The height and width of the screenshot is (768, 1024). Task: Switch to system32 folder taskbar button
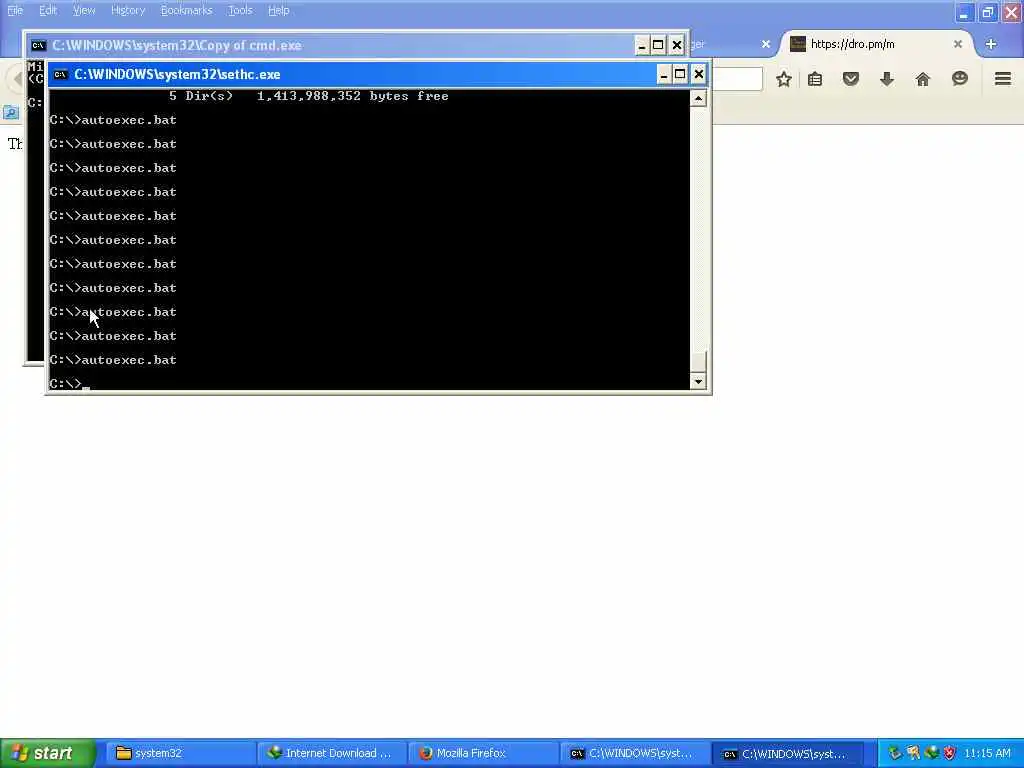click(179, 753)
